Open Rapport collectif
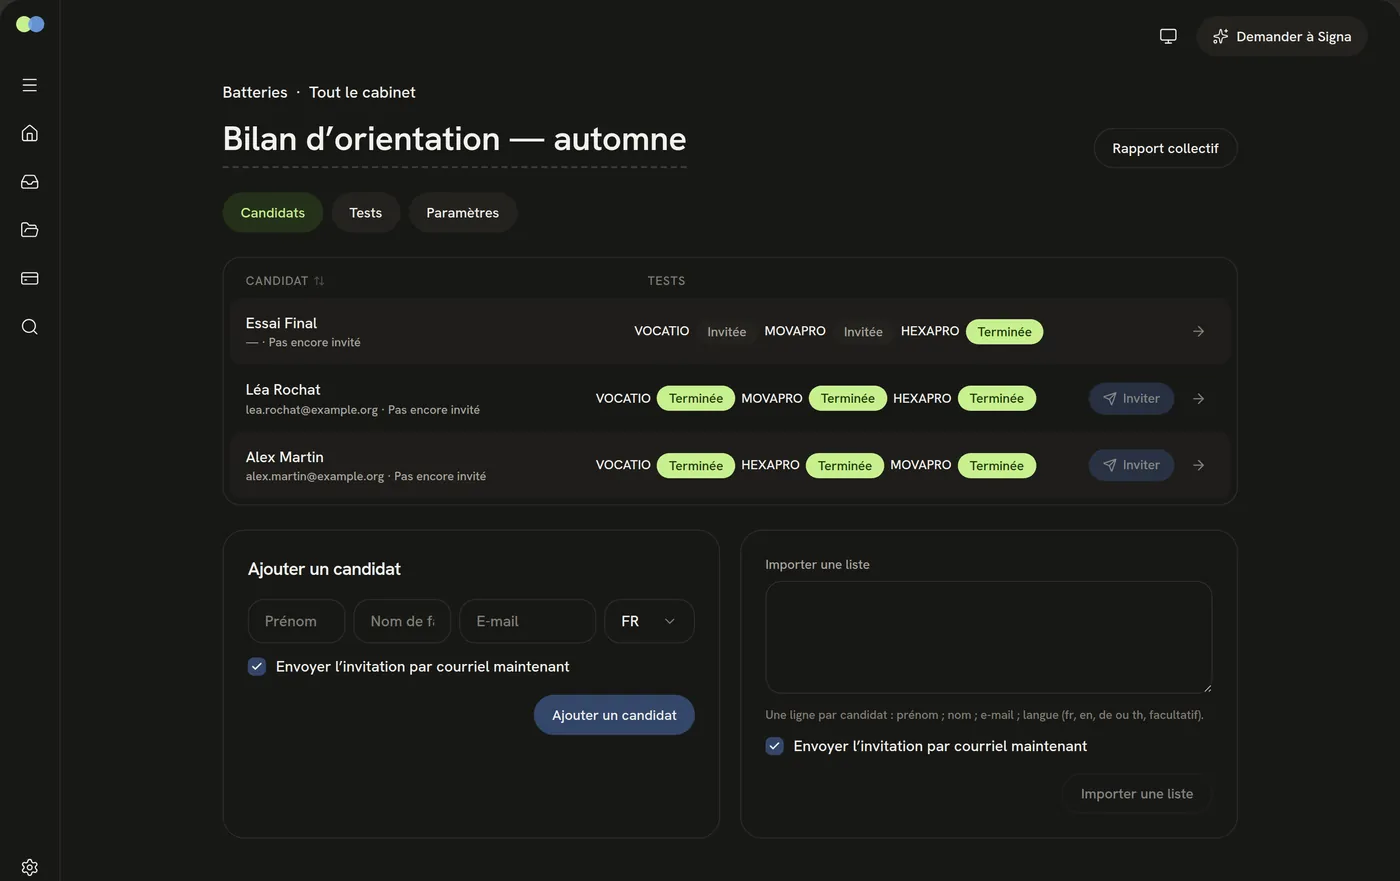Image resolution: width=1400 pixels, height=881 pixels. point(1165,148)
